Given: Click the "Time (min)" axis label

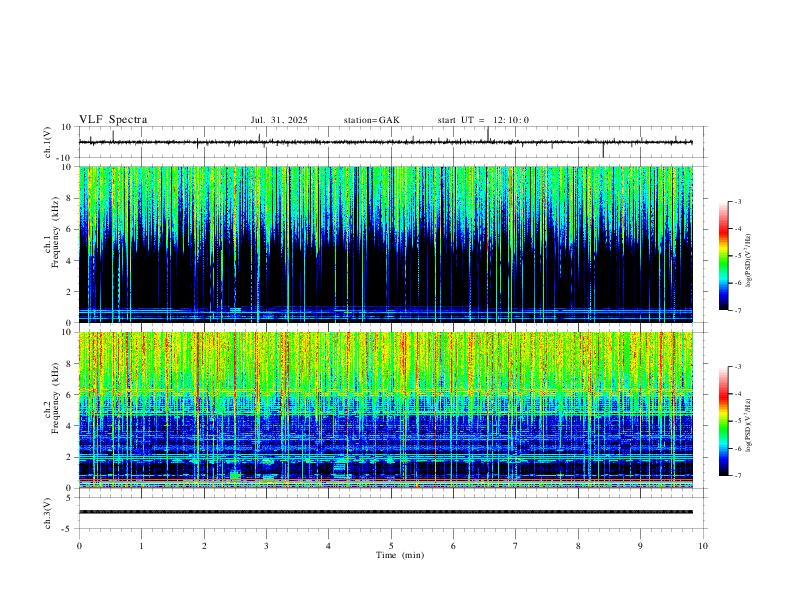Looking at the screenshot, I should [x=400, y=555].
